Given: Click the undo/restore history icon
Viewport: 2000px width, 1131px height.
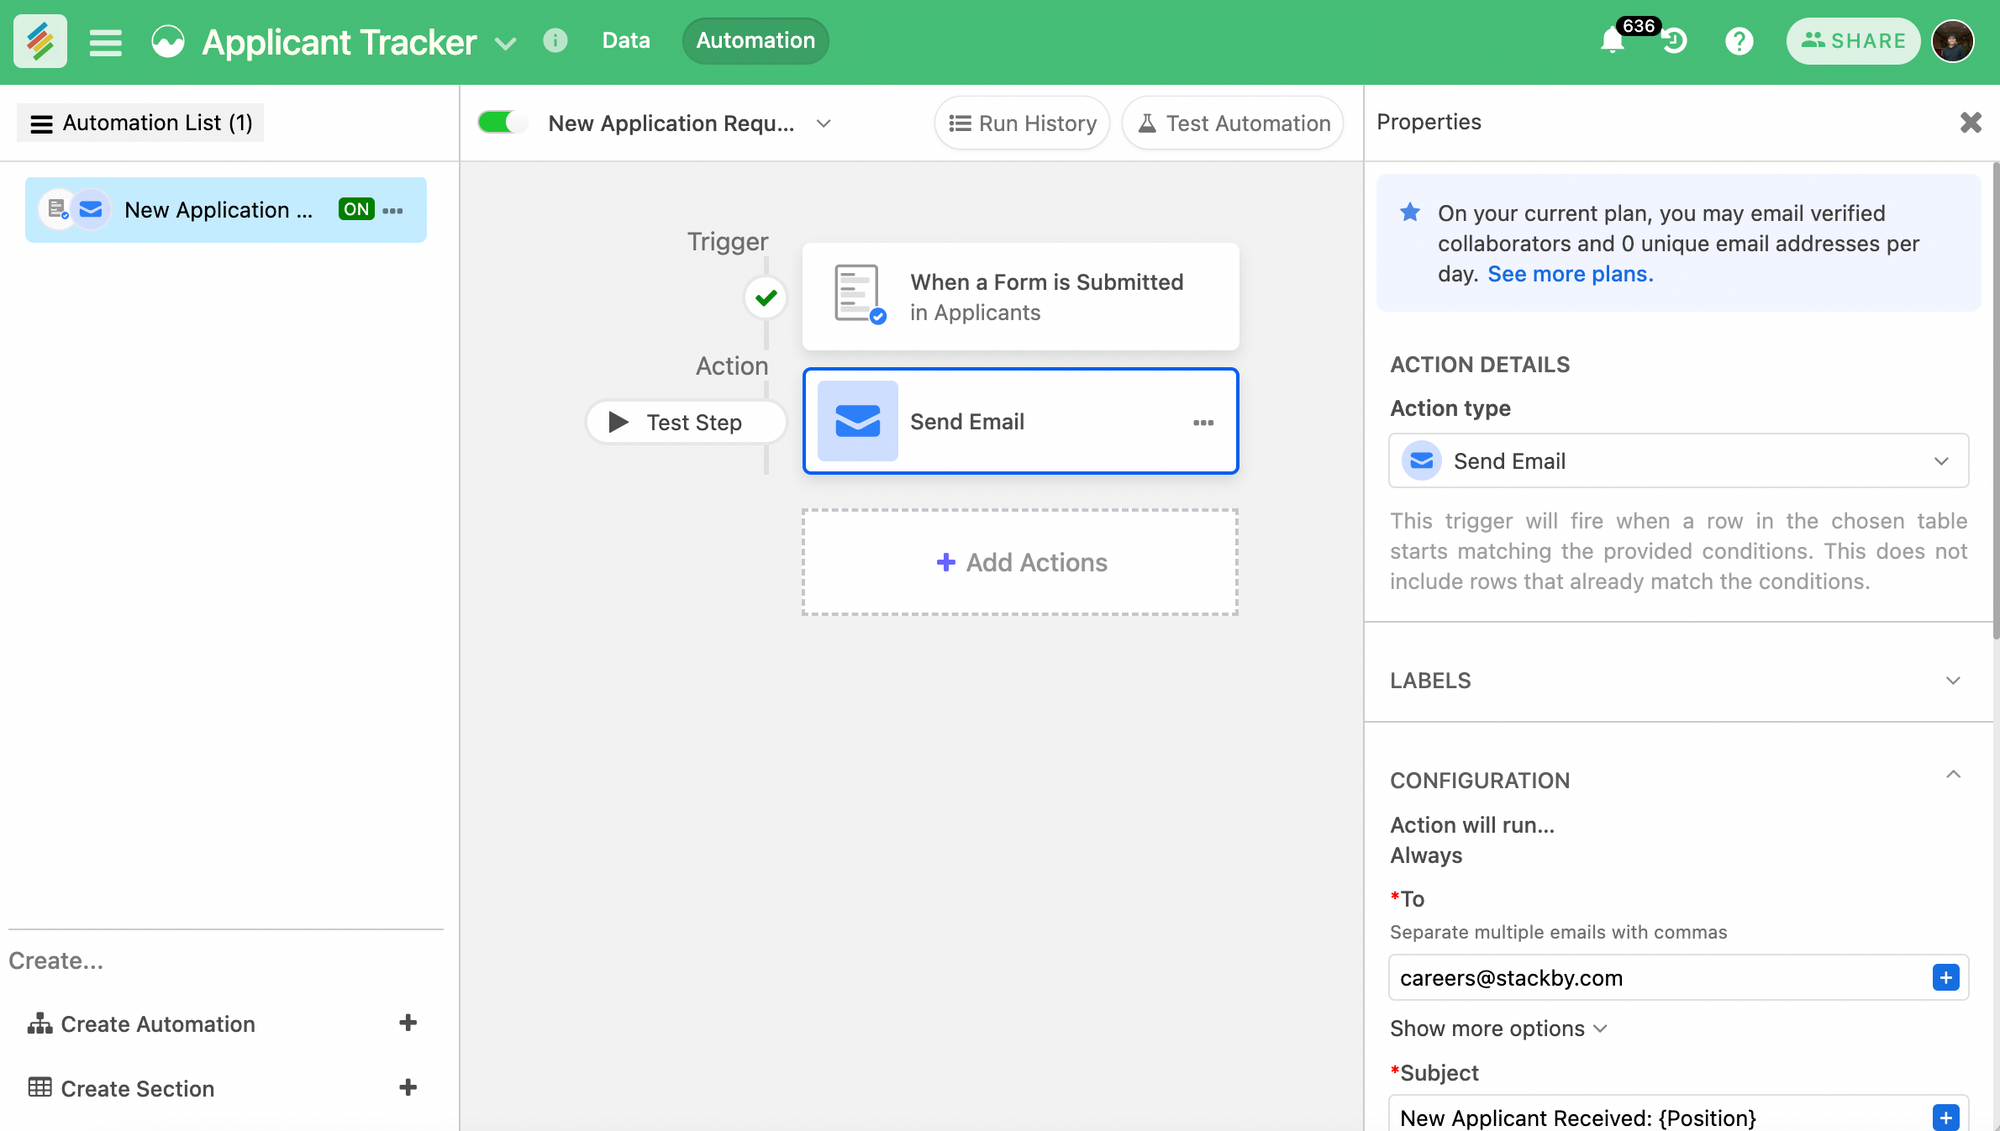Looking at the screenshot, I should [x=1673, y=41].
